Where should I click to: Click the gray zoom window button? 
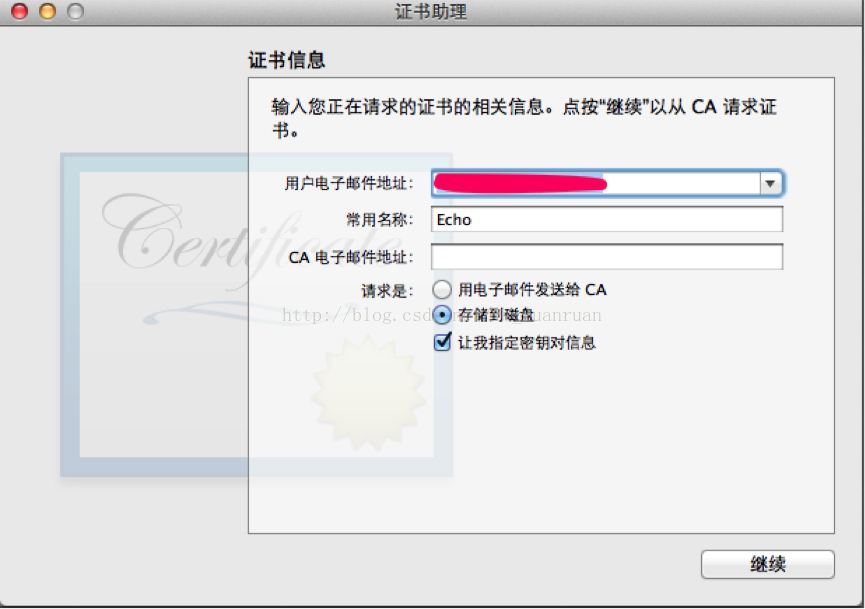(x=76, y=11)
